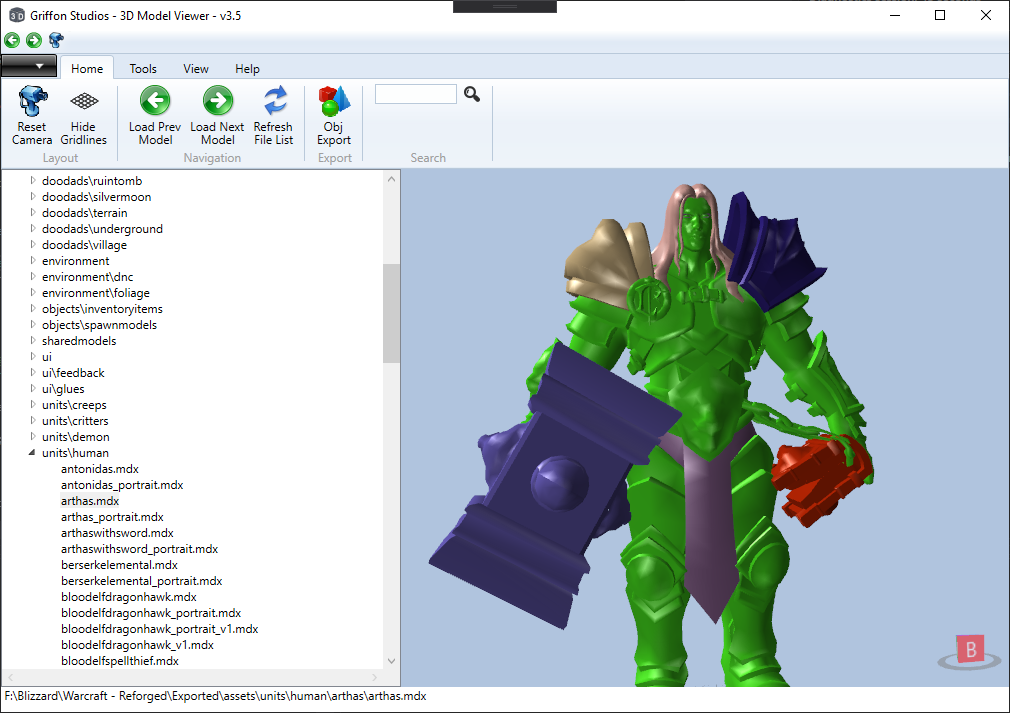1010x713 pixels.
Task: Select berserkelemental_portrait.mdx file
Action: coord(142,581)
